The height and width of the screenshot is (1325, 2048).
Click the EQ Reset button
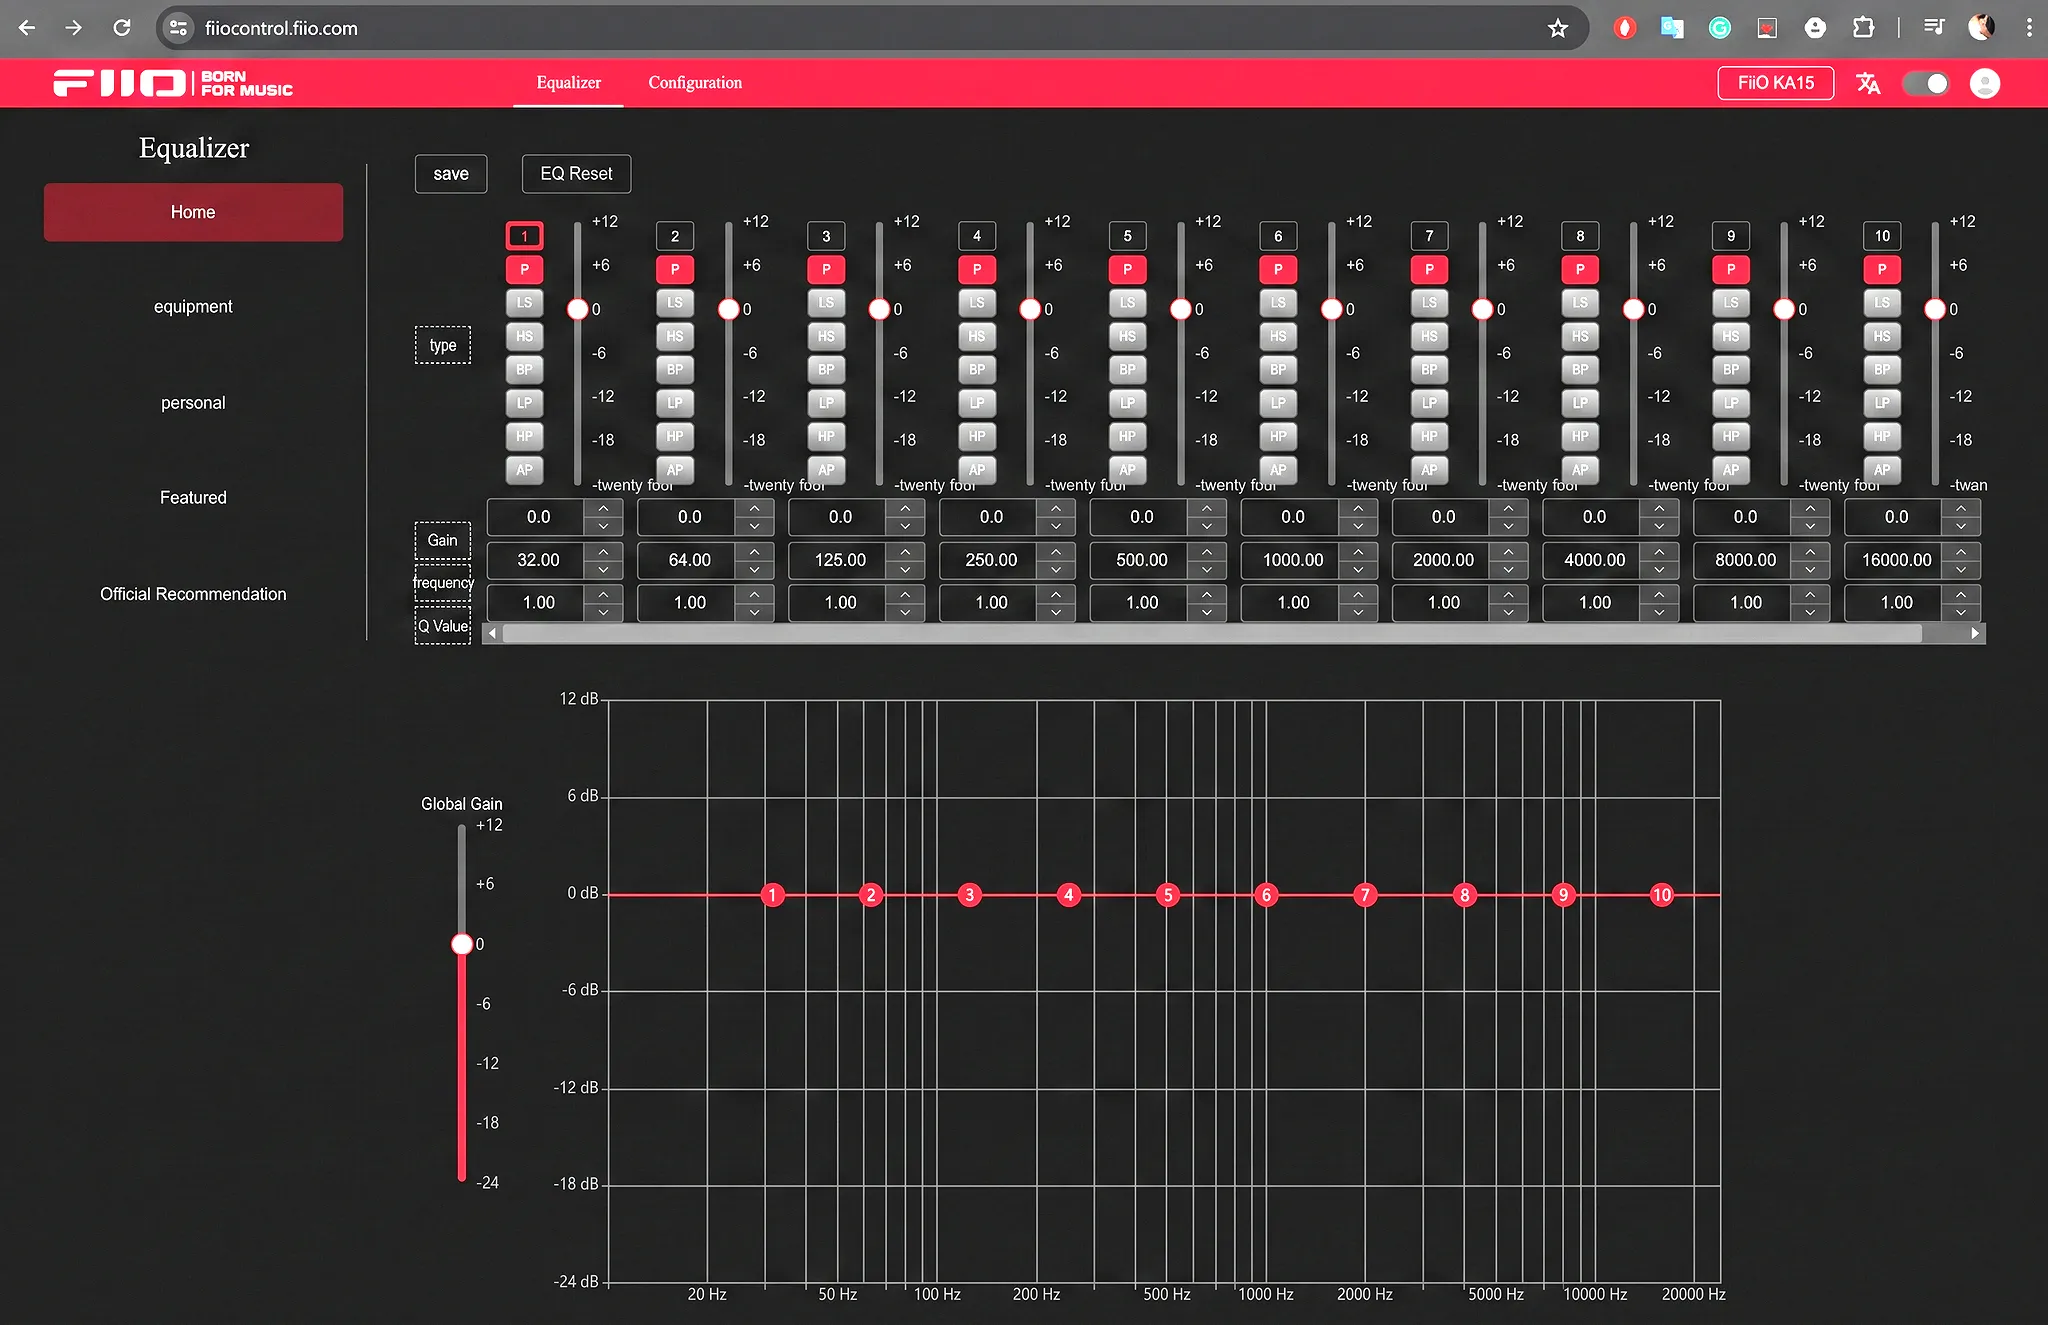coord(576,174)
